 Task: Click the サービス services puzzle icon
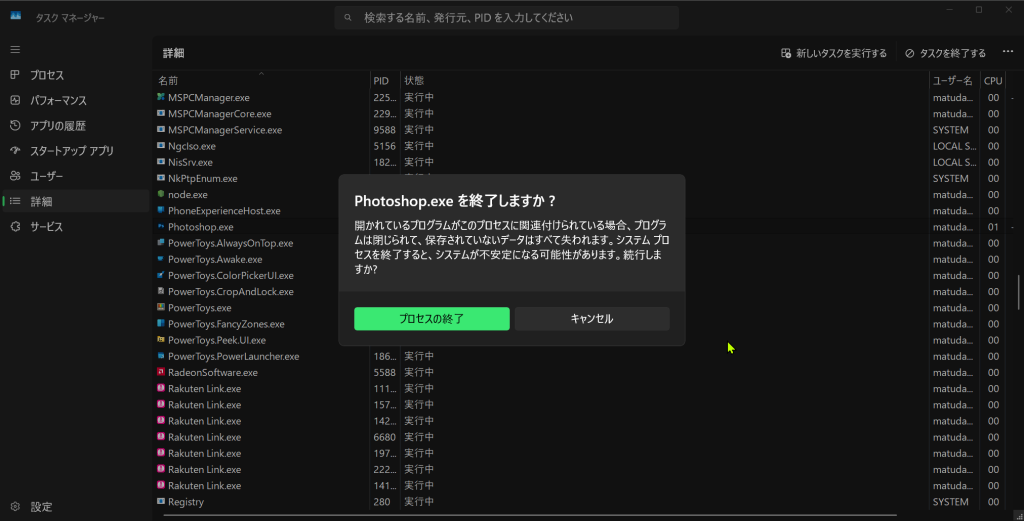point(15,227)
